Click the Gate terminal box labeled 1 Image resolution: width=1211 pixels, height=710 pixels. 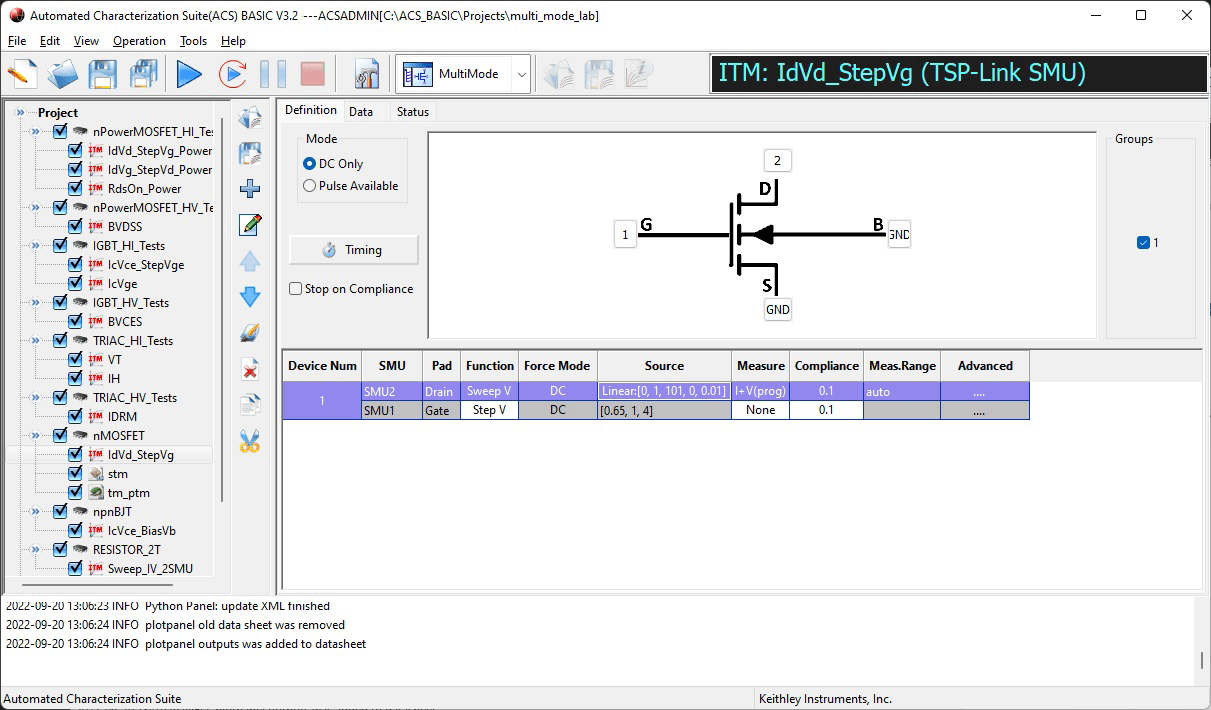[x=625, y=235]
